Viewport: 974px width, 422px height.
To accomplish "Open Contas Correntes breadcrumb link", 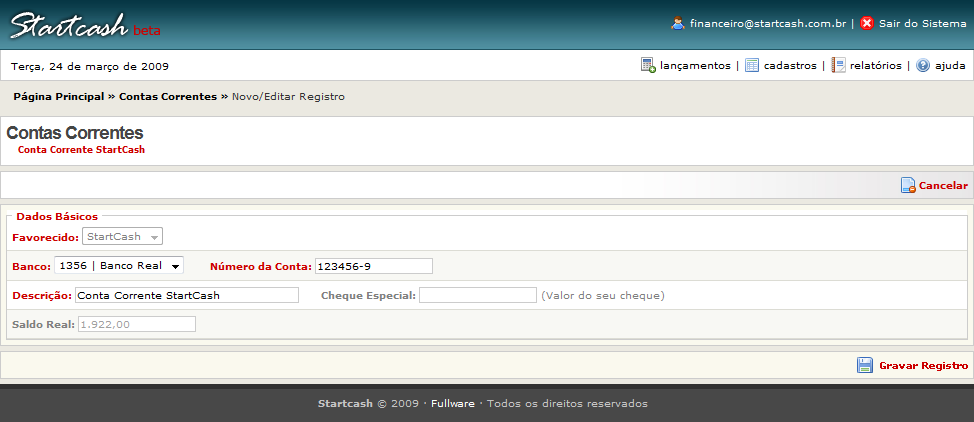I will click(x=168, y=97).
